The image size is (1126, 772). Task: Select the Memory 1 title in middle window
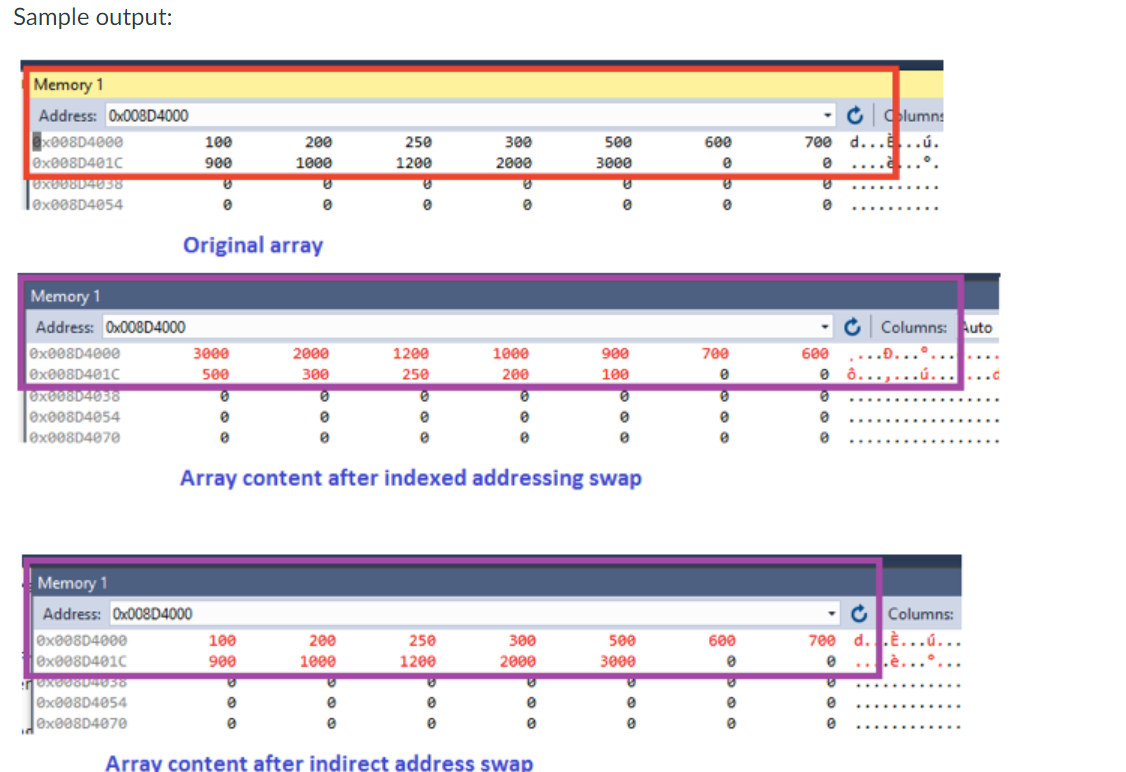[65, 296]
